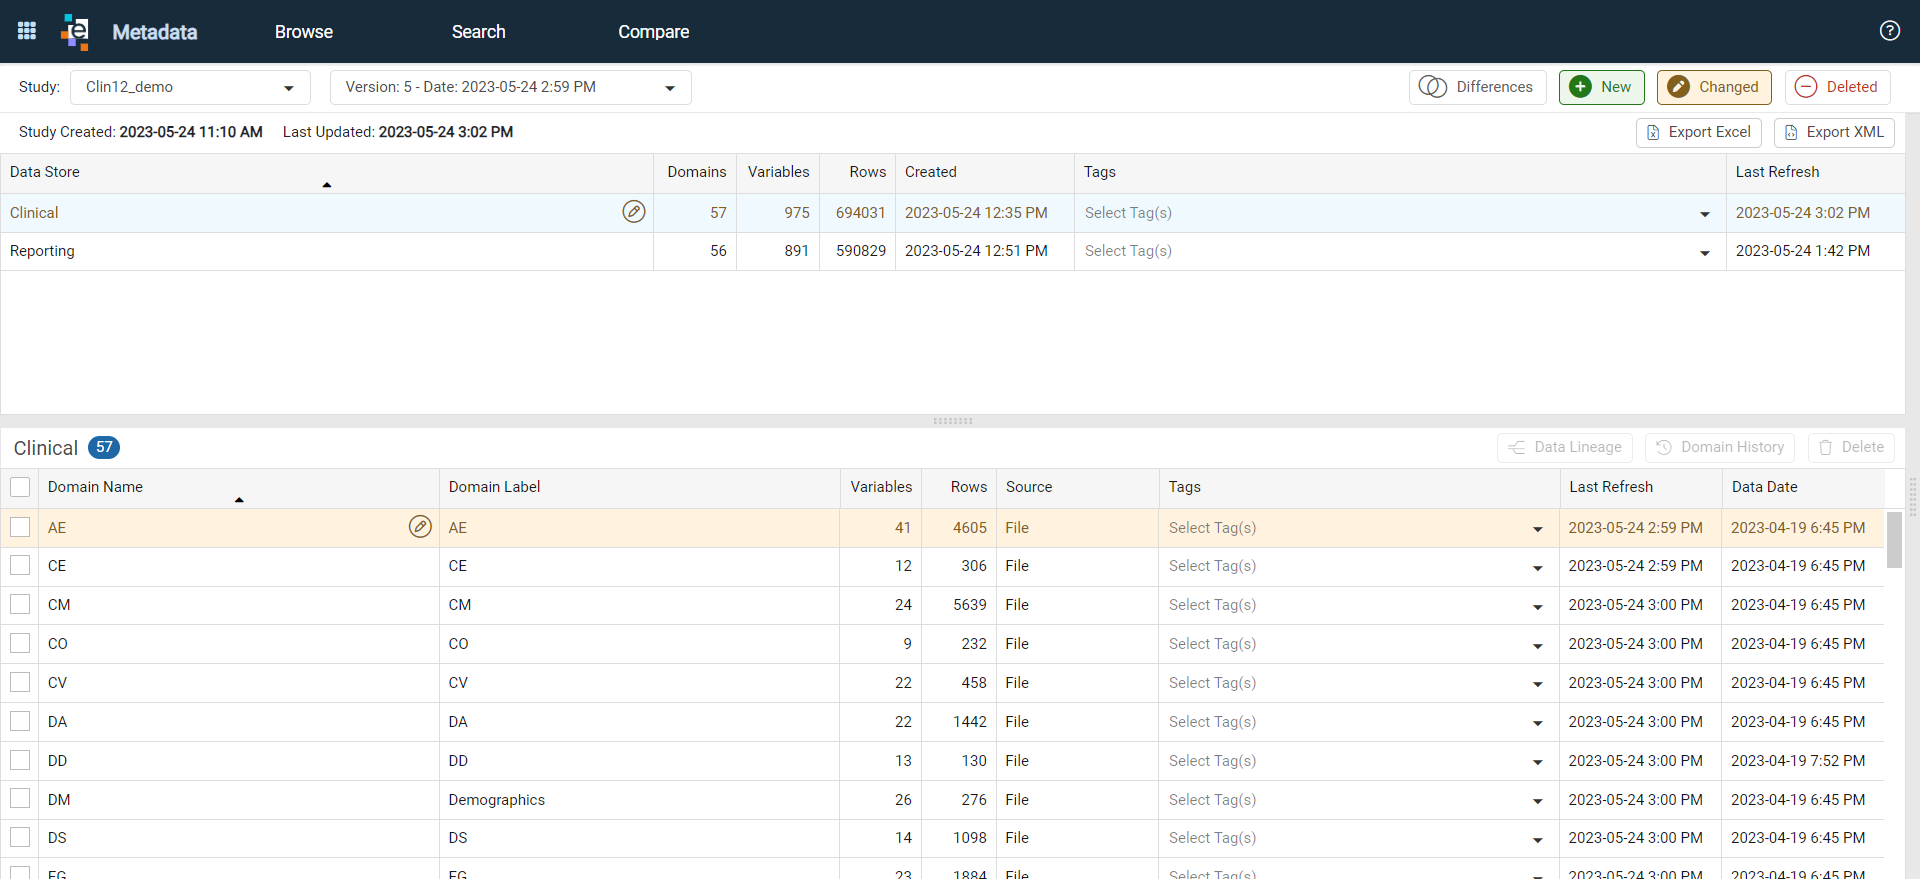Select the Clinical data store row

952,213
